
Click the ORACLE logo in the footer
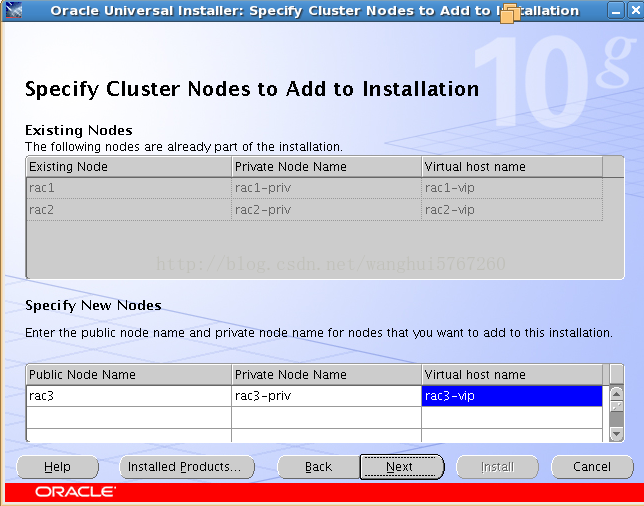(x=75, y=492)
